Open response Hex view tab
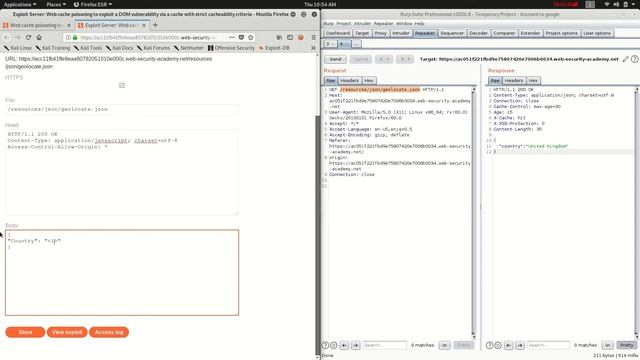640x360 pixels. coord(533,80)
